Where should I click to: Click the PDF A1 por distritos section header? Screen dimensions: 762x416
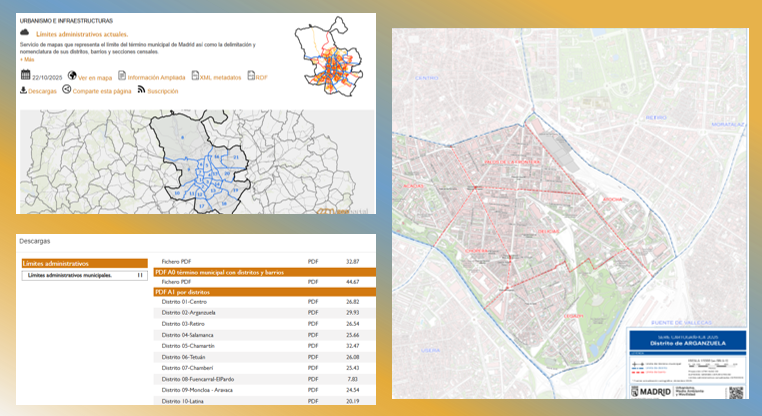[265, 292]
